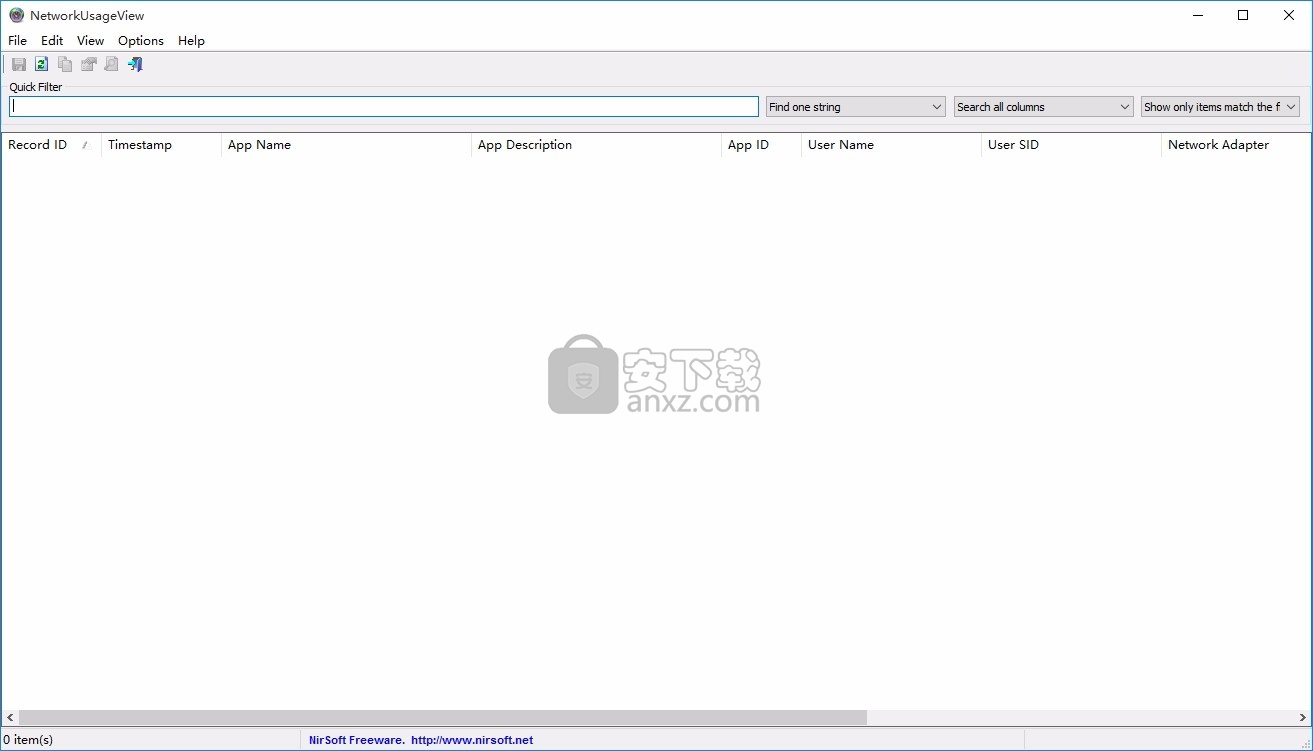The image size is (1313, 751).
Task: Click the Exit door toolbar icon
Action: pyautogui.click(x=135, y=64)
